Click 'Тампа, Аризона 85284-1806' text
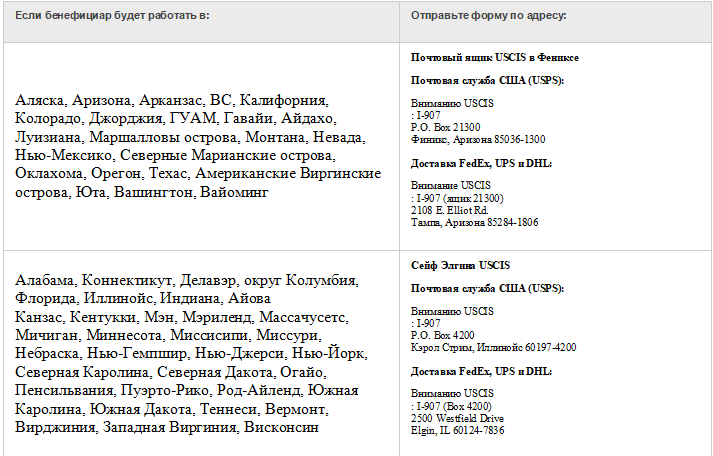The image size is (713, 456). pos(474,222)
